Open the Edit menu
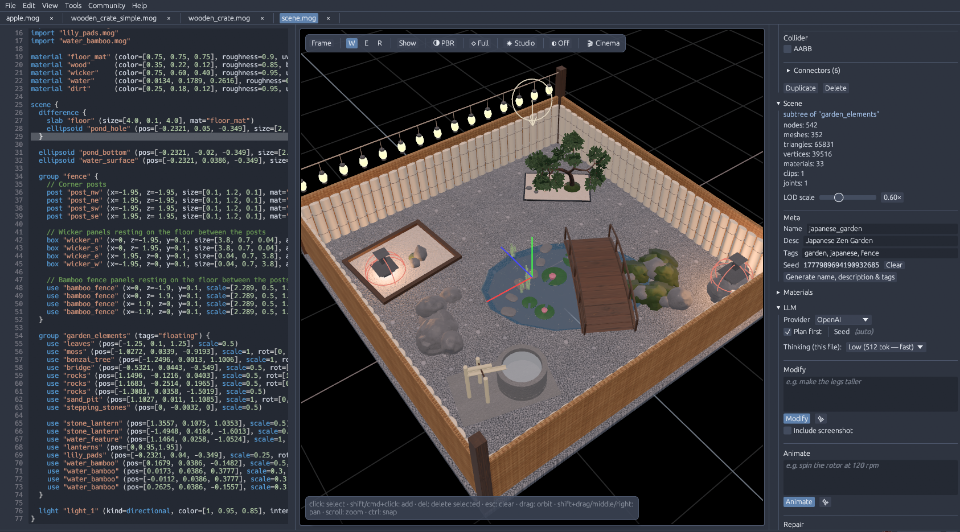Image resolution: width=960 pixels, height=532 pixels. pyautogui.click(x=29, y=6)
